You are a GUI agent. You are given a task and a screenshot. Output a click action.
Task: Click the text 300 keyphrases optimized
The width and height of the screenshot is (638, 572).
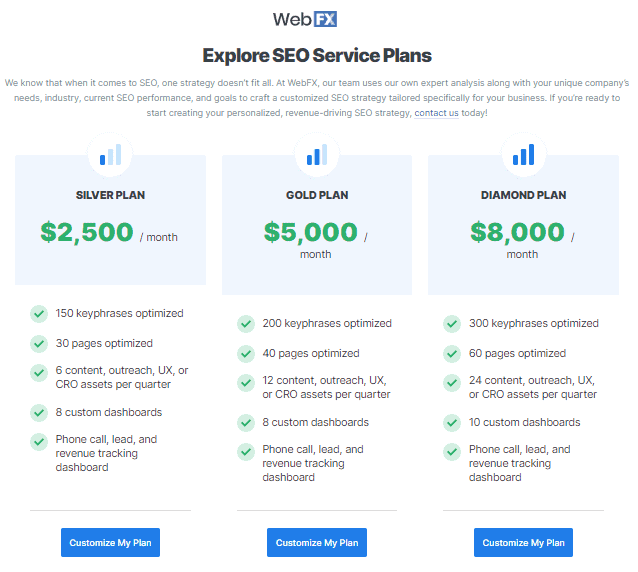[x=534, y=324]
